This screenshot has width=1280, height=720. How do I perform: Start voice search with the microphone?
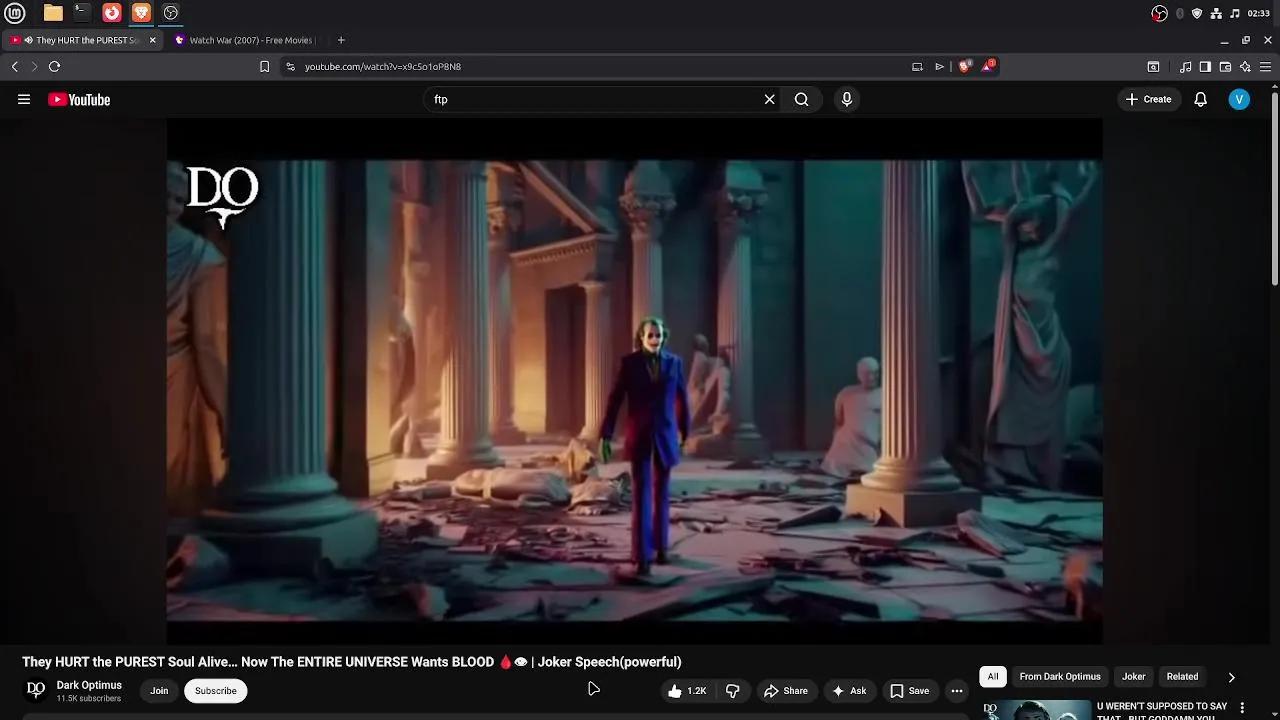846,99
